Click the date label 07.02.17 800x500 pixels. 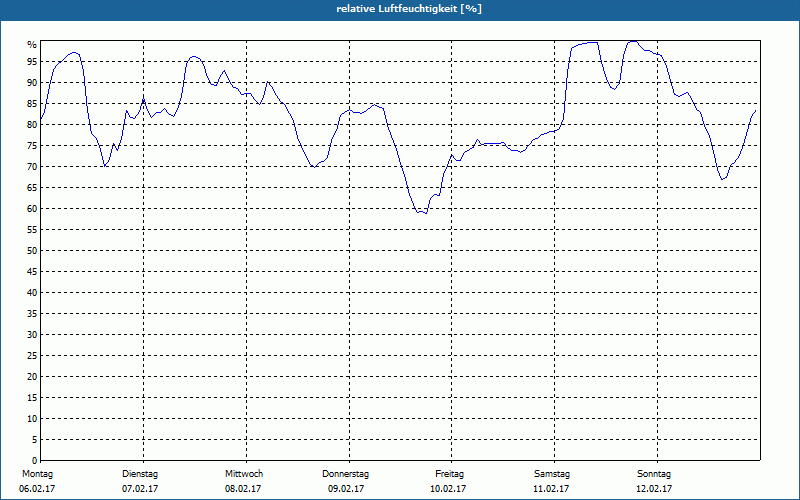tap(140, 489)
